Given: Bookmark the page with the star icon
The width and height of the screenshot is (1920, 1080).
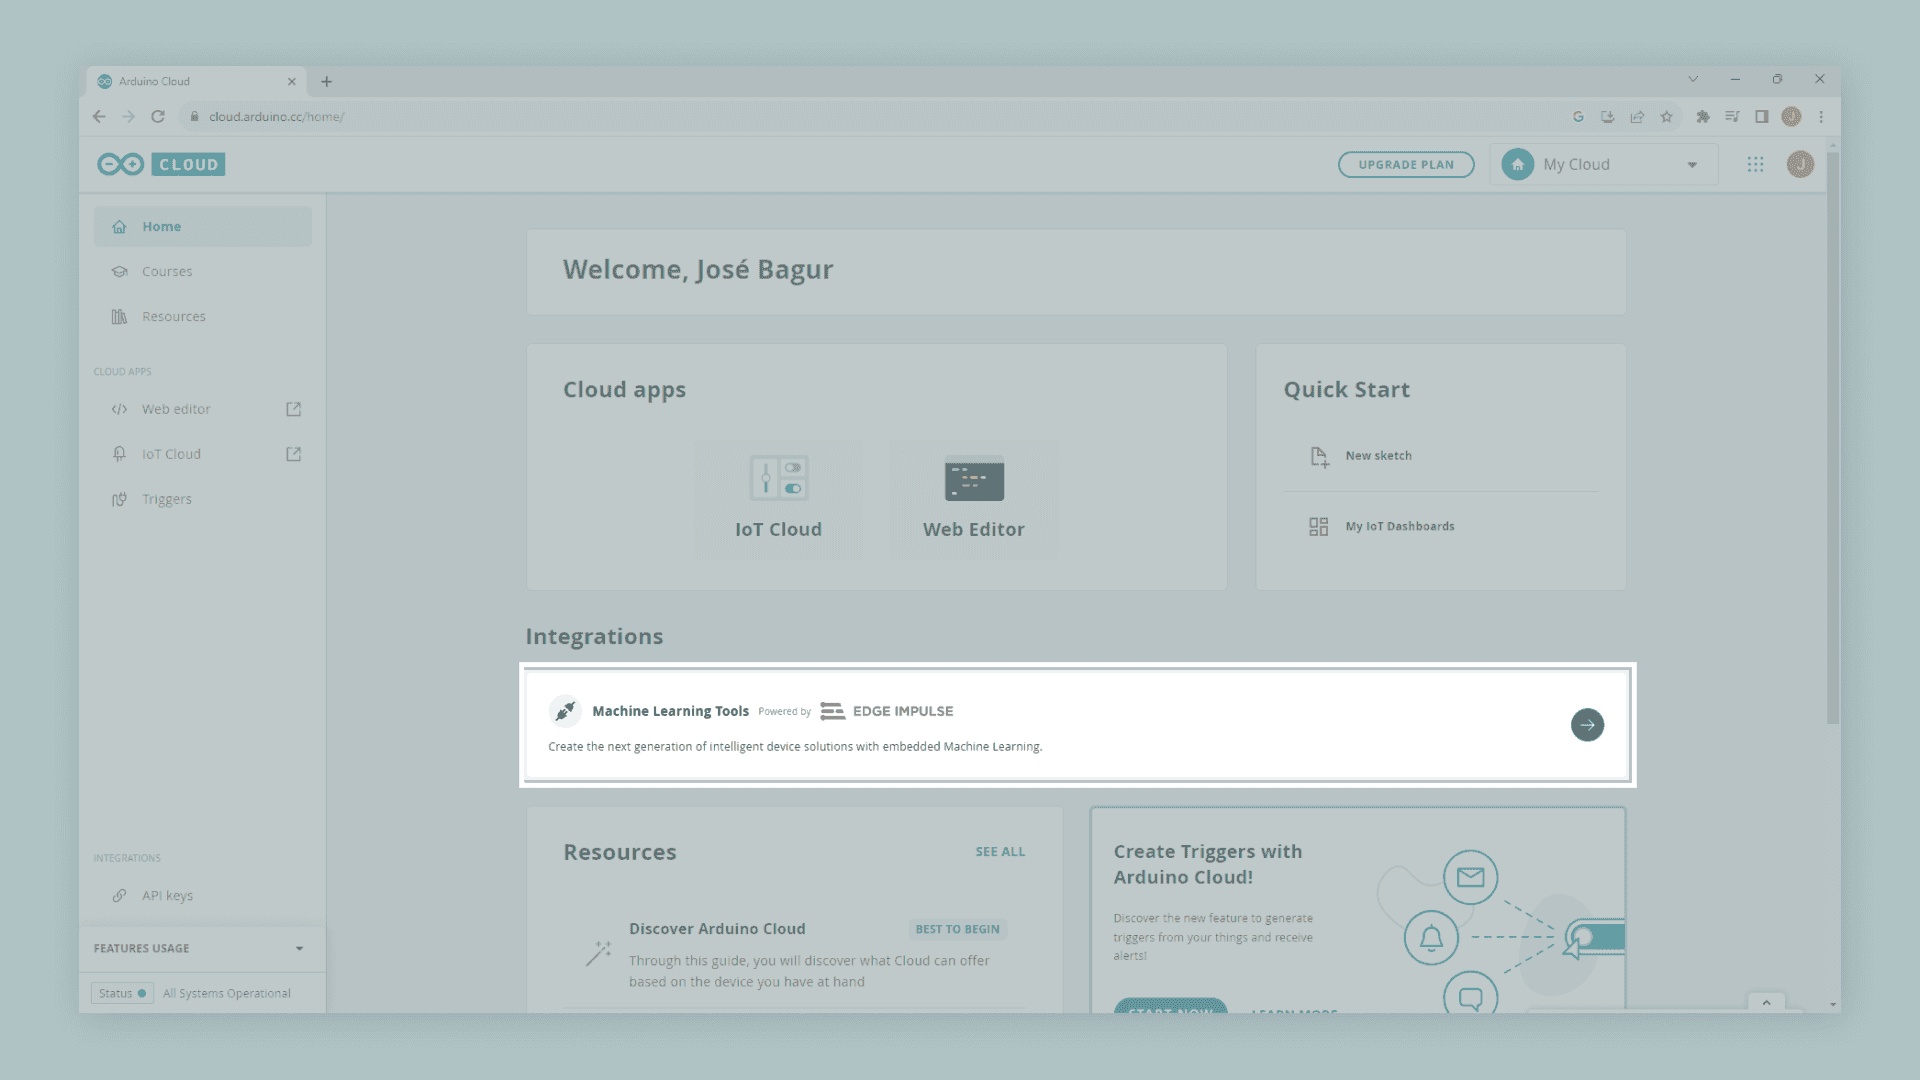Looking at the screenshot, I should pos(1666,117).
